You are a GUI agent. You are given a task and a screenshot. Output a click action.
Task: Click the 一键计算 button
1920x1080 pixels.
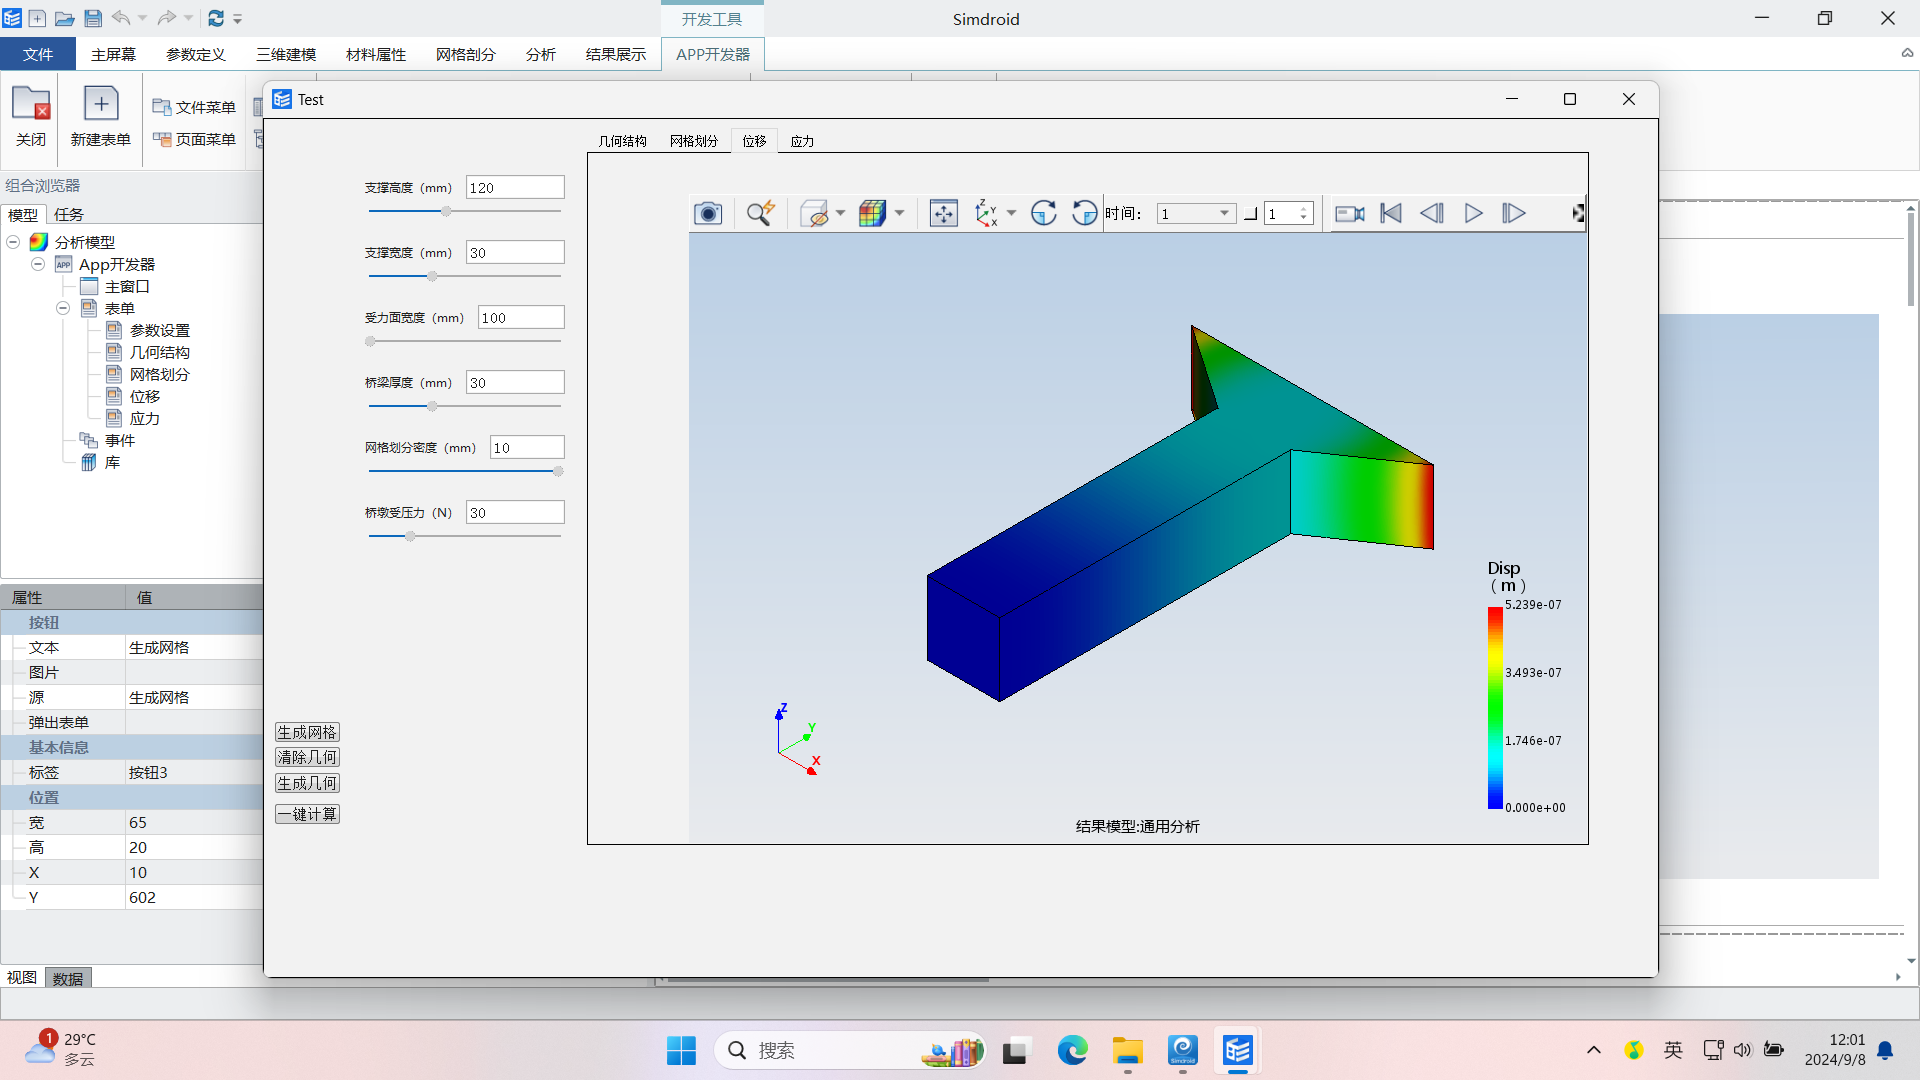(307, 814)
